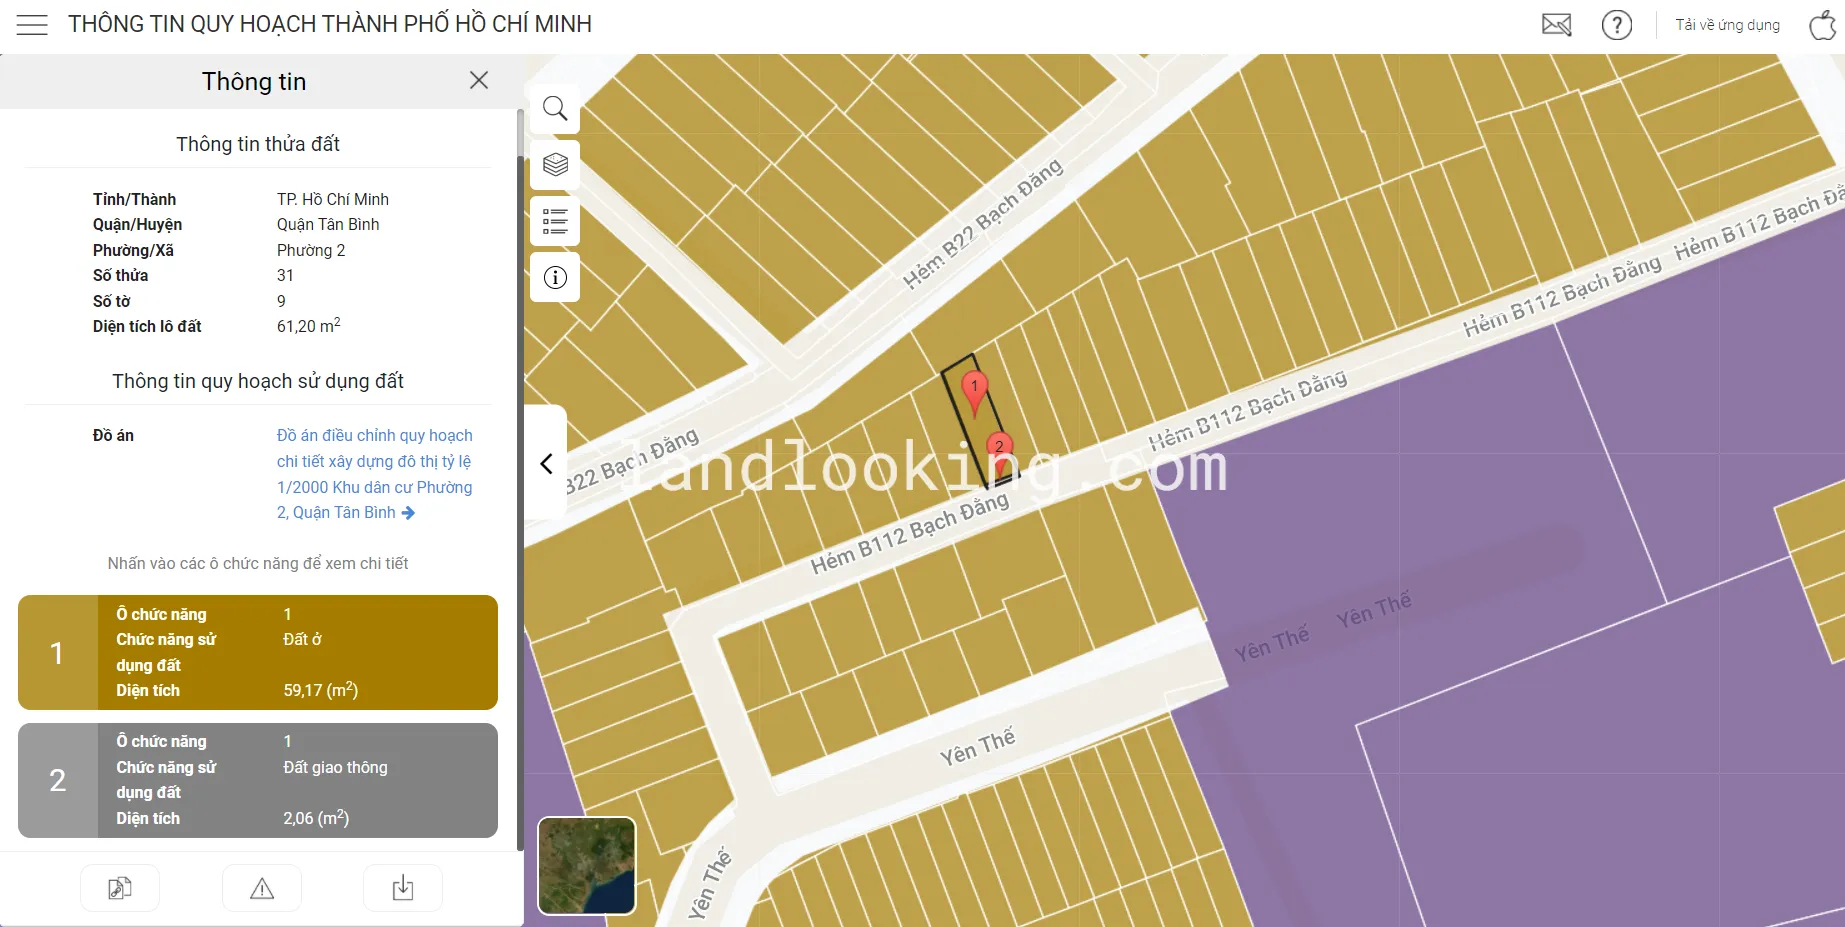Click map marker 2 on the parcel
Image resolution: width=1845 pixels, height=927 pixels.
(999, 448)
